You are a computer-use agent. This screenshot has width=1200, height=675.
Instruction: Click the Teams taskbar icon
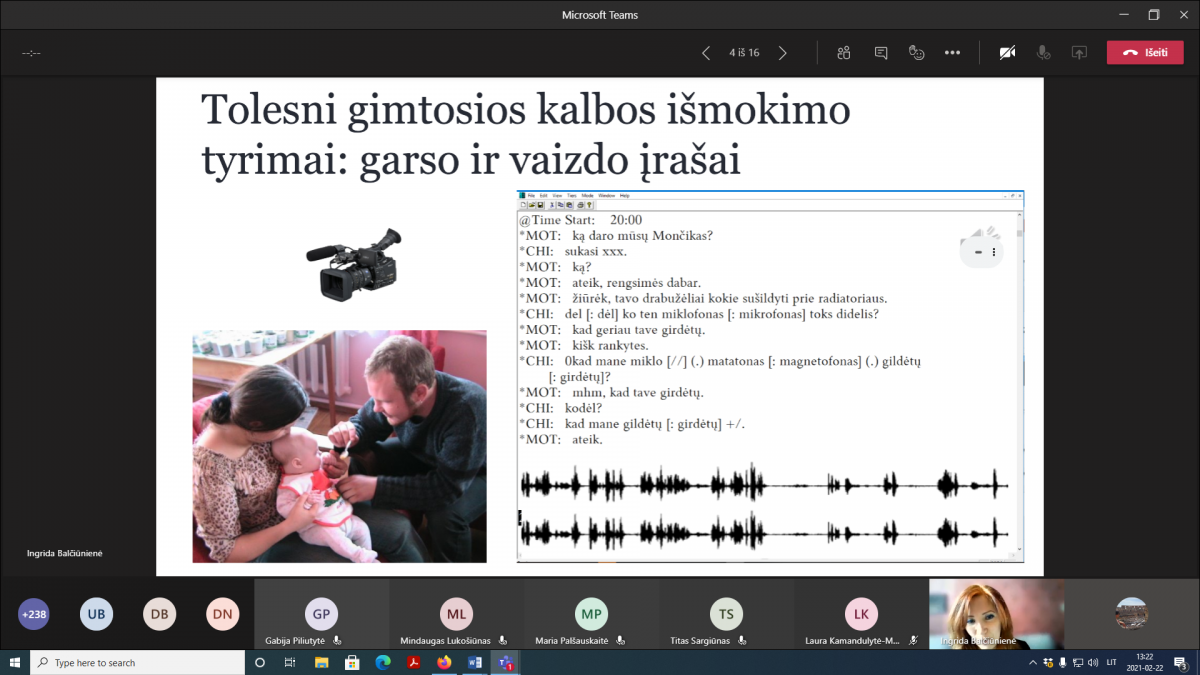[506, 662]
